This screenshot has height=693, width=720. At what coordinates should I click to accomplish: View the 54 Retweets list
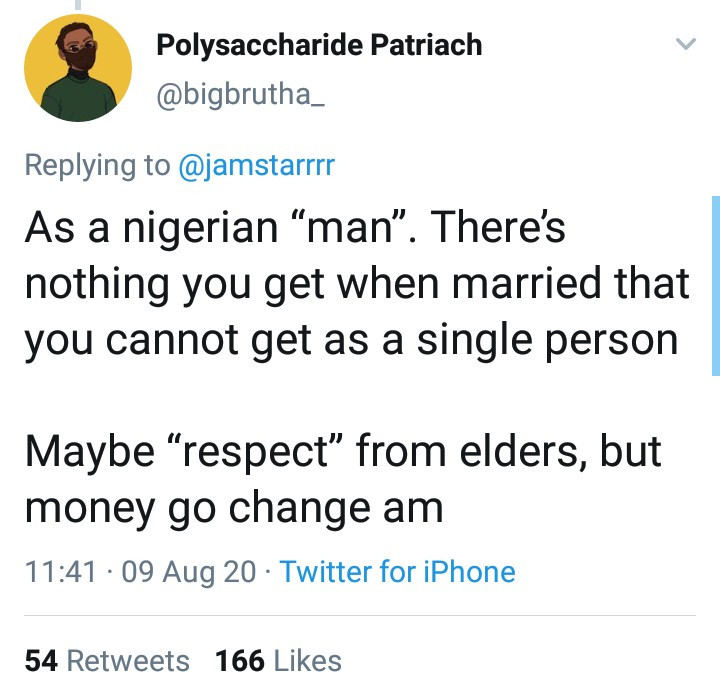click(x=107, y=661)
